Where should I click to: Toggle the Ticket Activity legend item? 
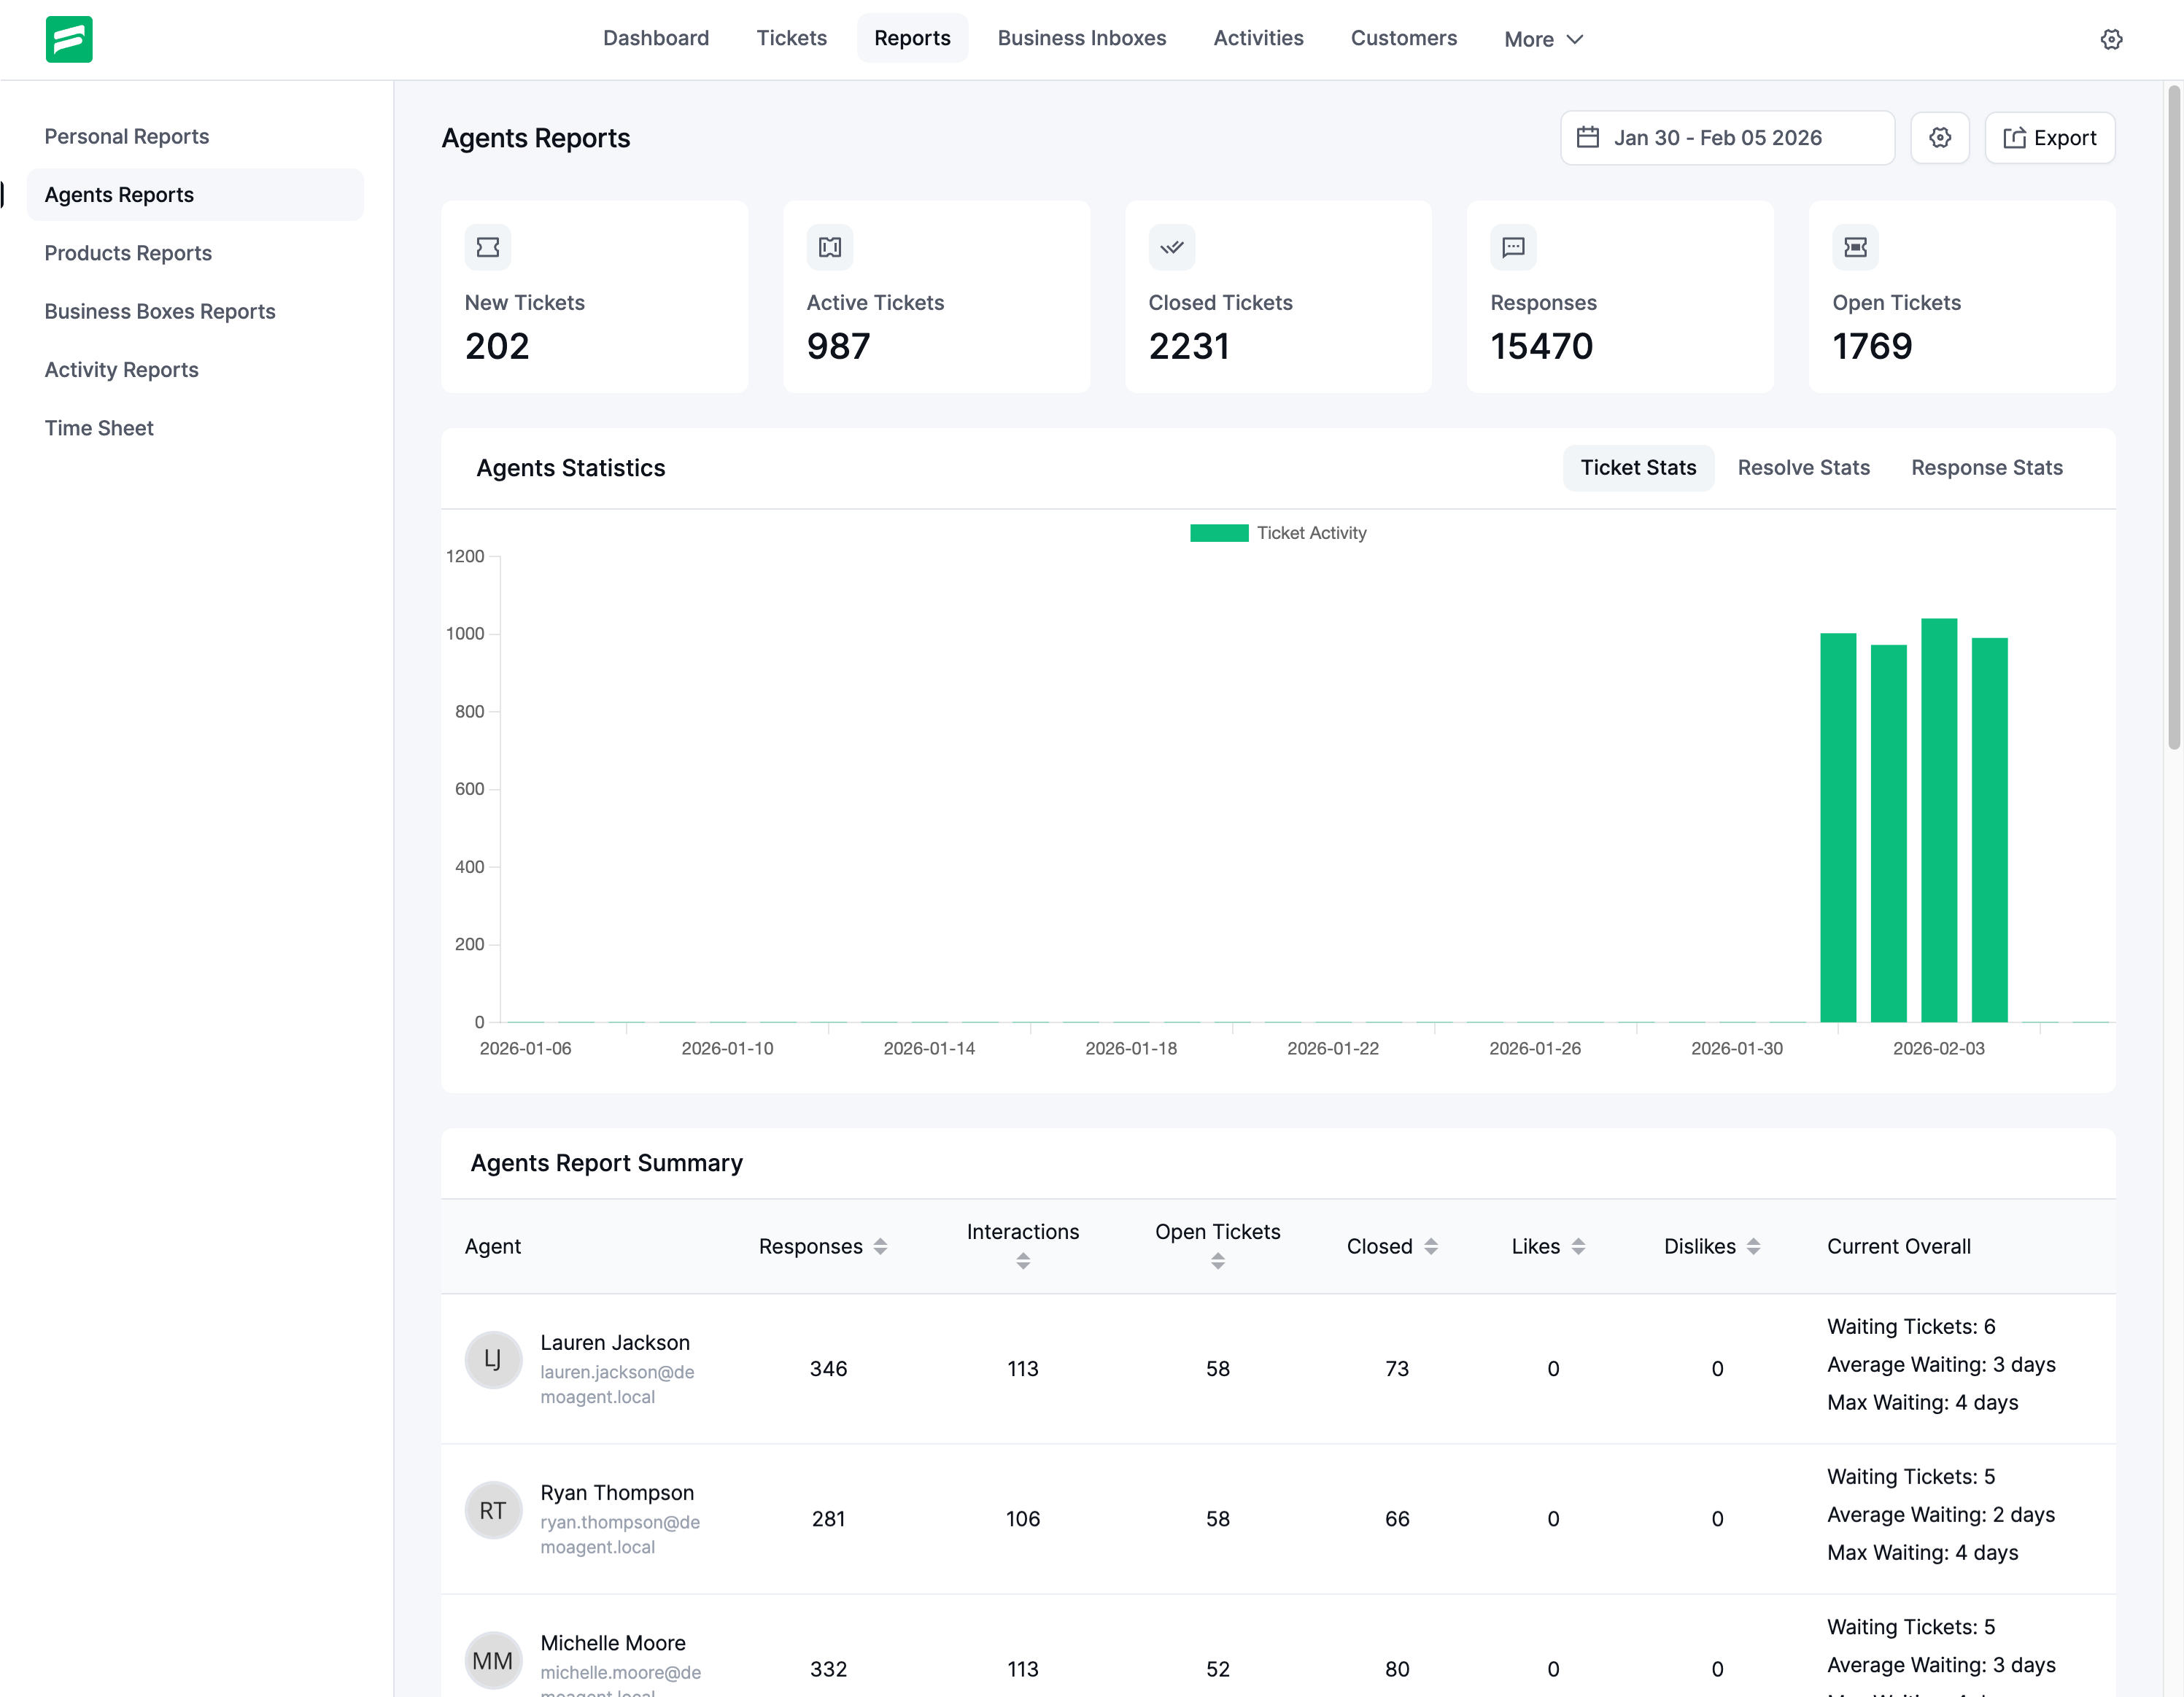(x=1277, y=533)
